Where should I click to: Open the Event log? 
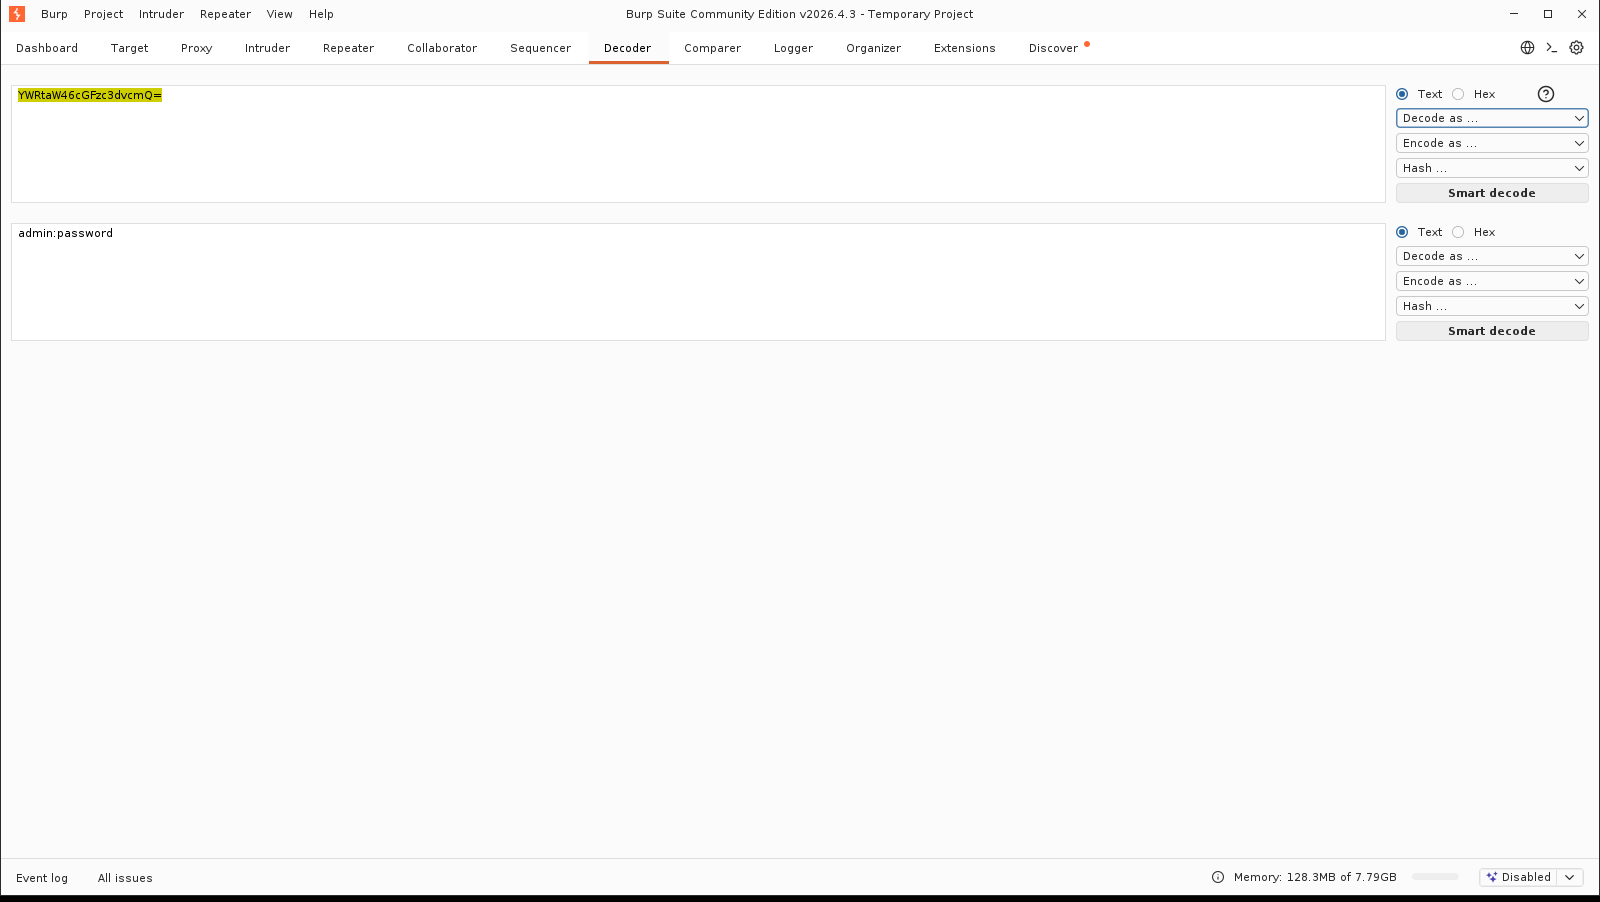coord(42,878)
